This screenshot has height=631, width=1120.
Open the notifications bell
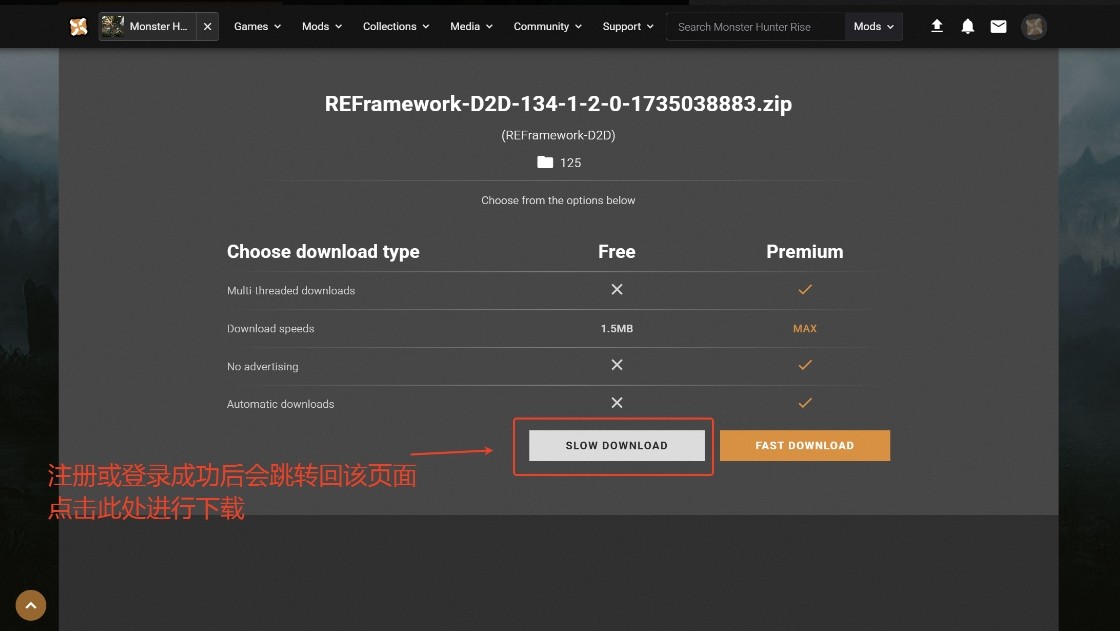pyautogui.click(x=967, y=27)
